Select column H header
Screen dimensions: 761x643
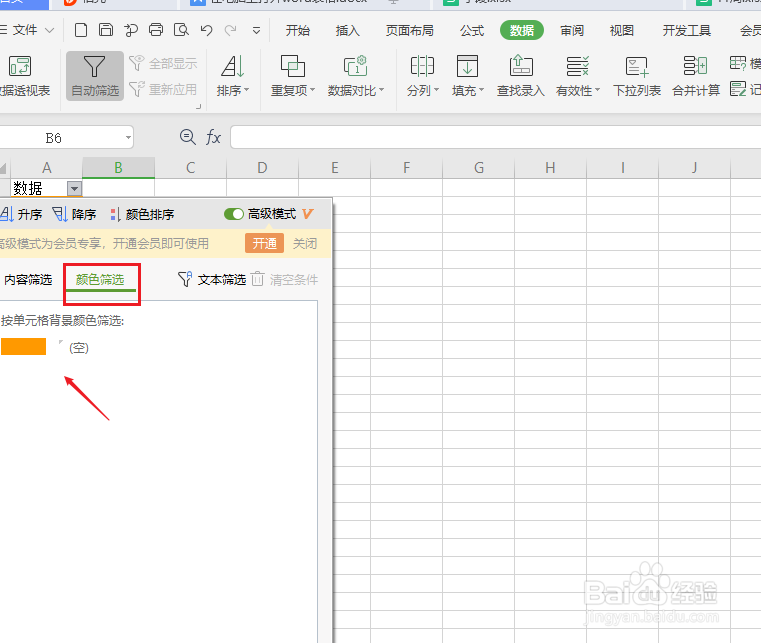tap(550, 168)
